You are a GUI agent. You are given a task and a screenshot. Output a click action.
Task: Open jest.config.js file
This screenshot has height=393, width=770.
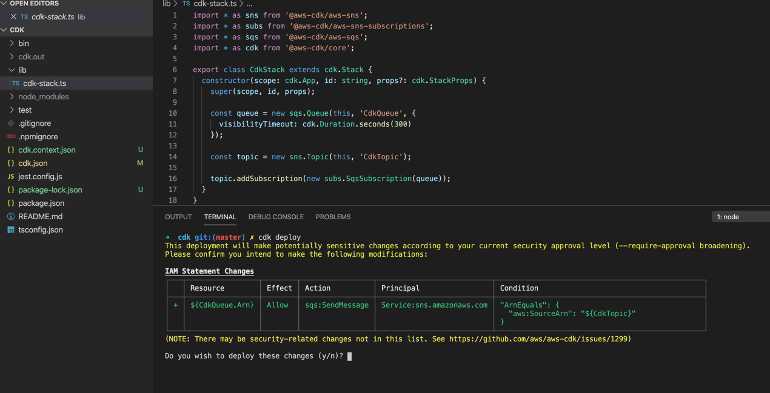click(x=40, y=176)
